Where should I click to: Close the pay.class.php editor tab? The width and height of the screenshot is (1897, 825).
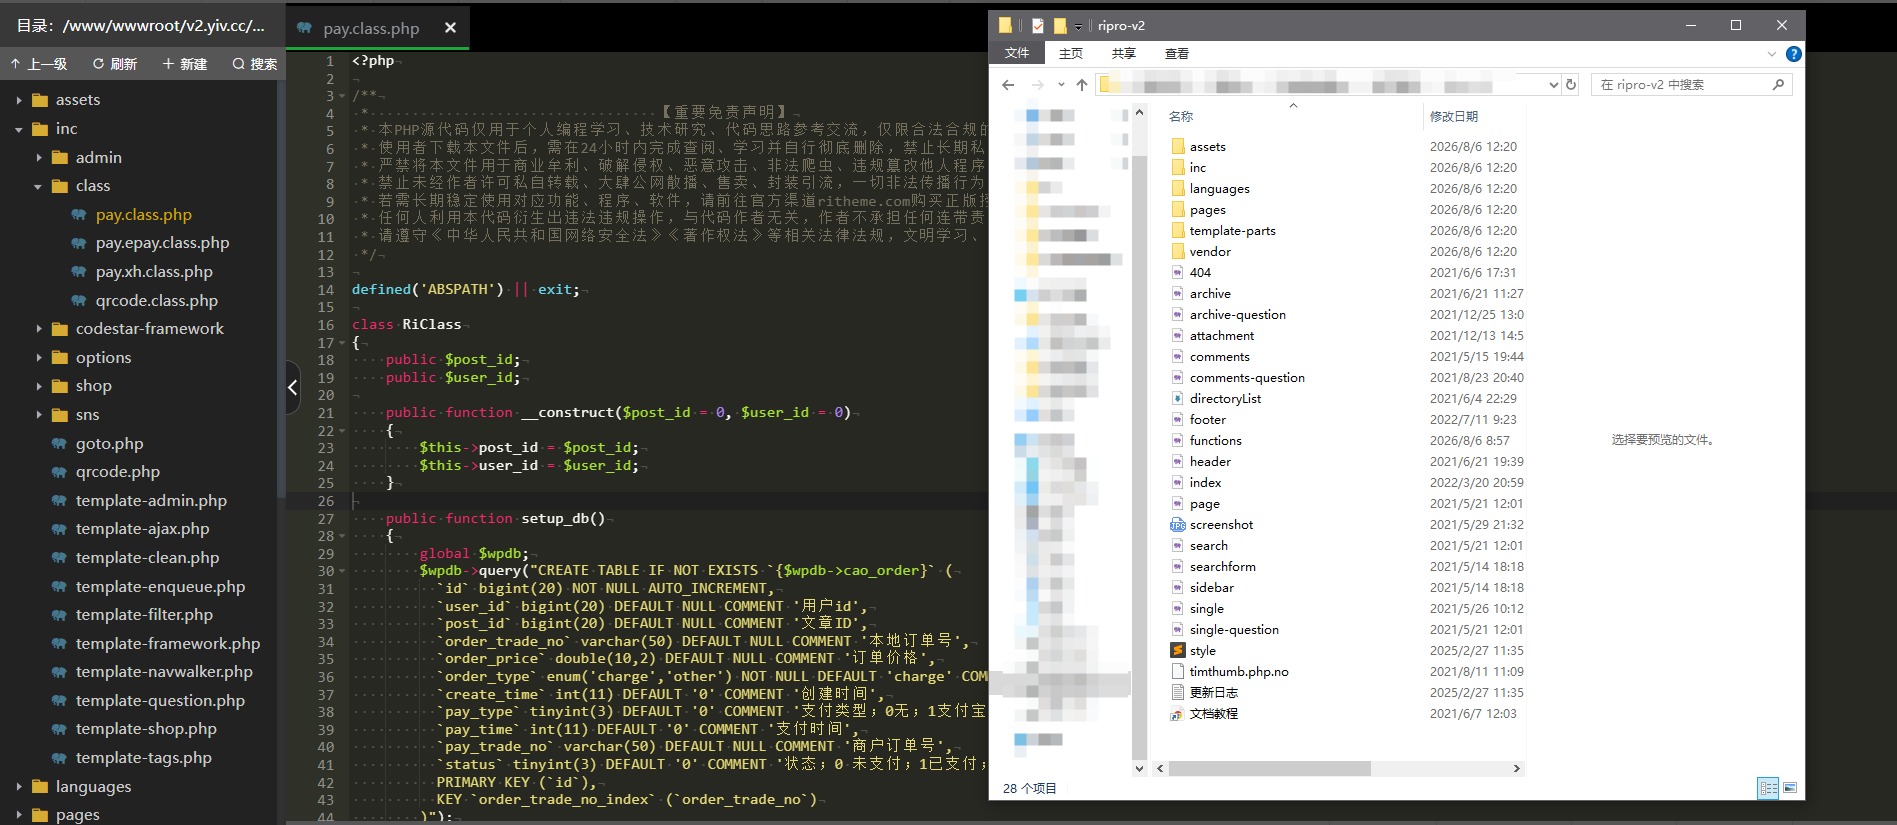click(x=450, y=28)
